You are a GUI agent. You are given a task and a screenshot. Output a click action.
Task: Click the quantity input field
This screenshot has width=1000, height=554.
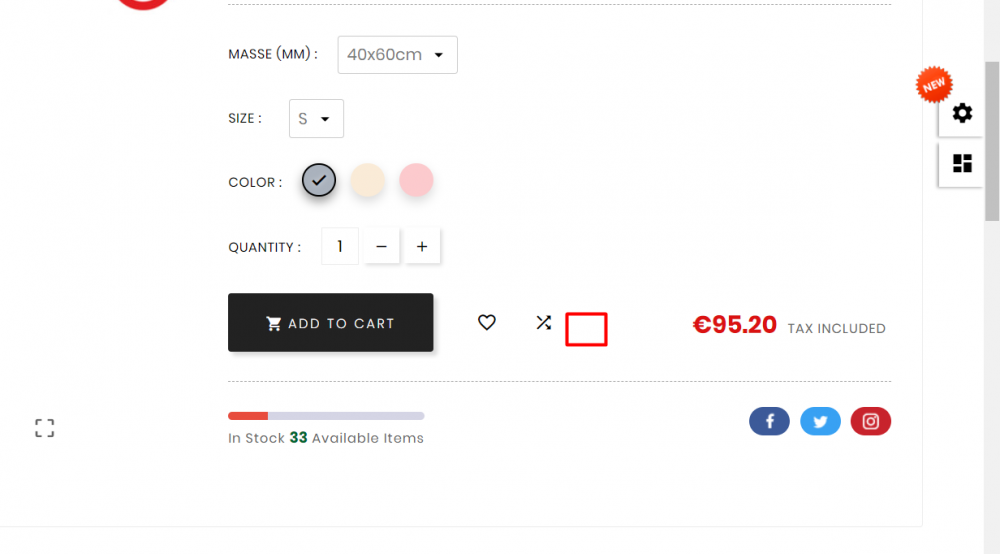340,246
